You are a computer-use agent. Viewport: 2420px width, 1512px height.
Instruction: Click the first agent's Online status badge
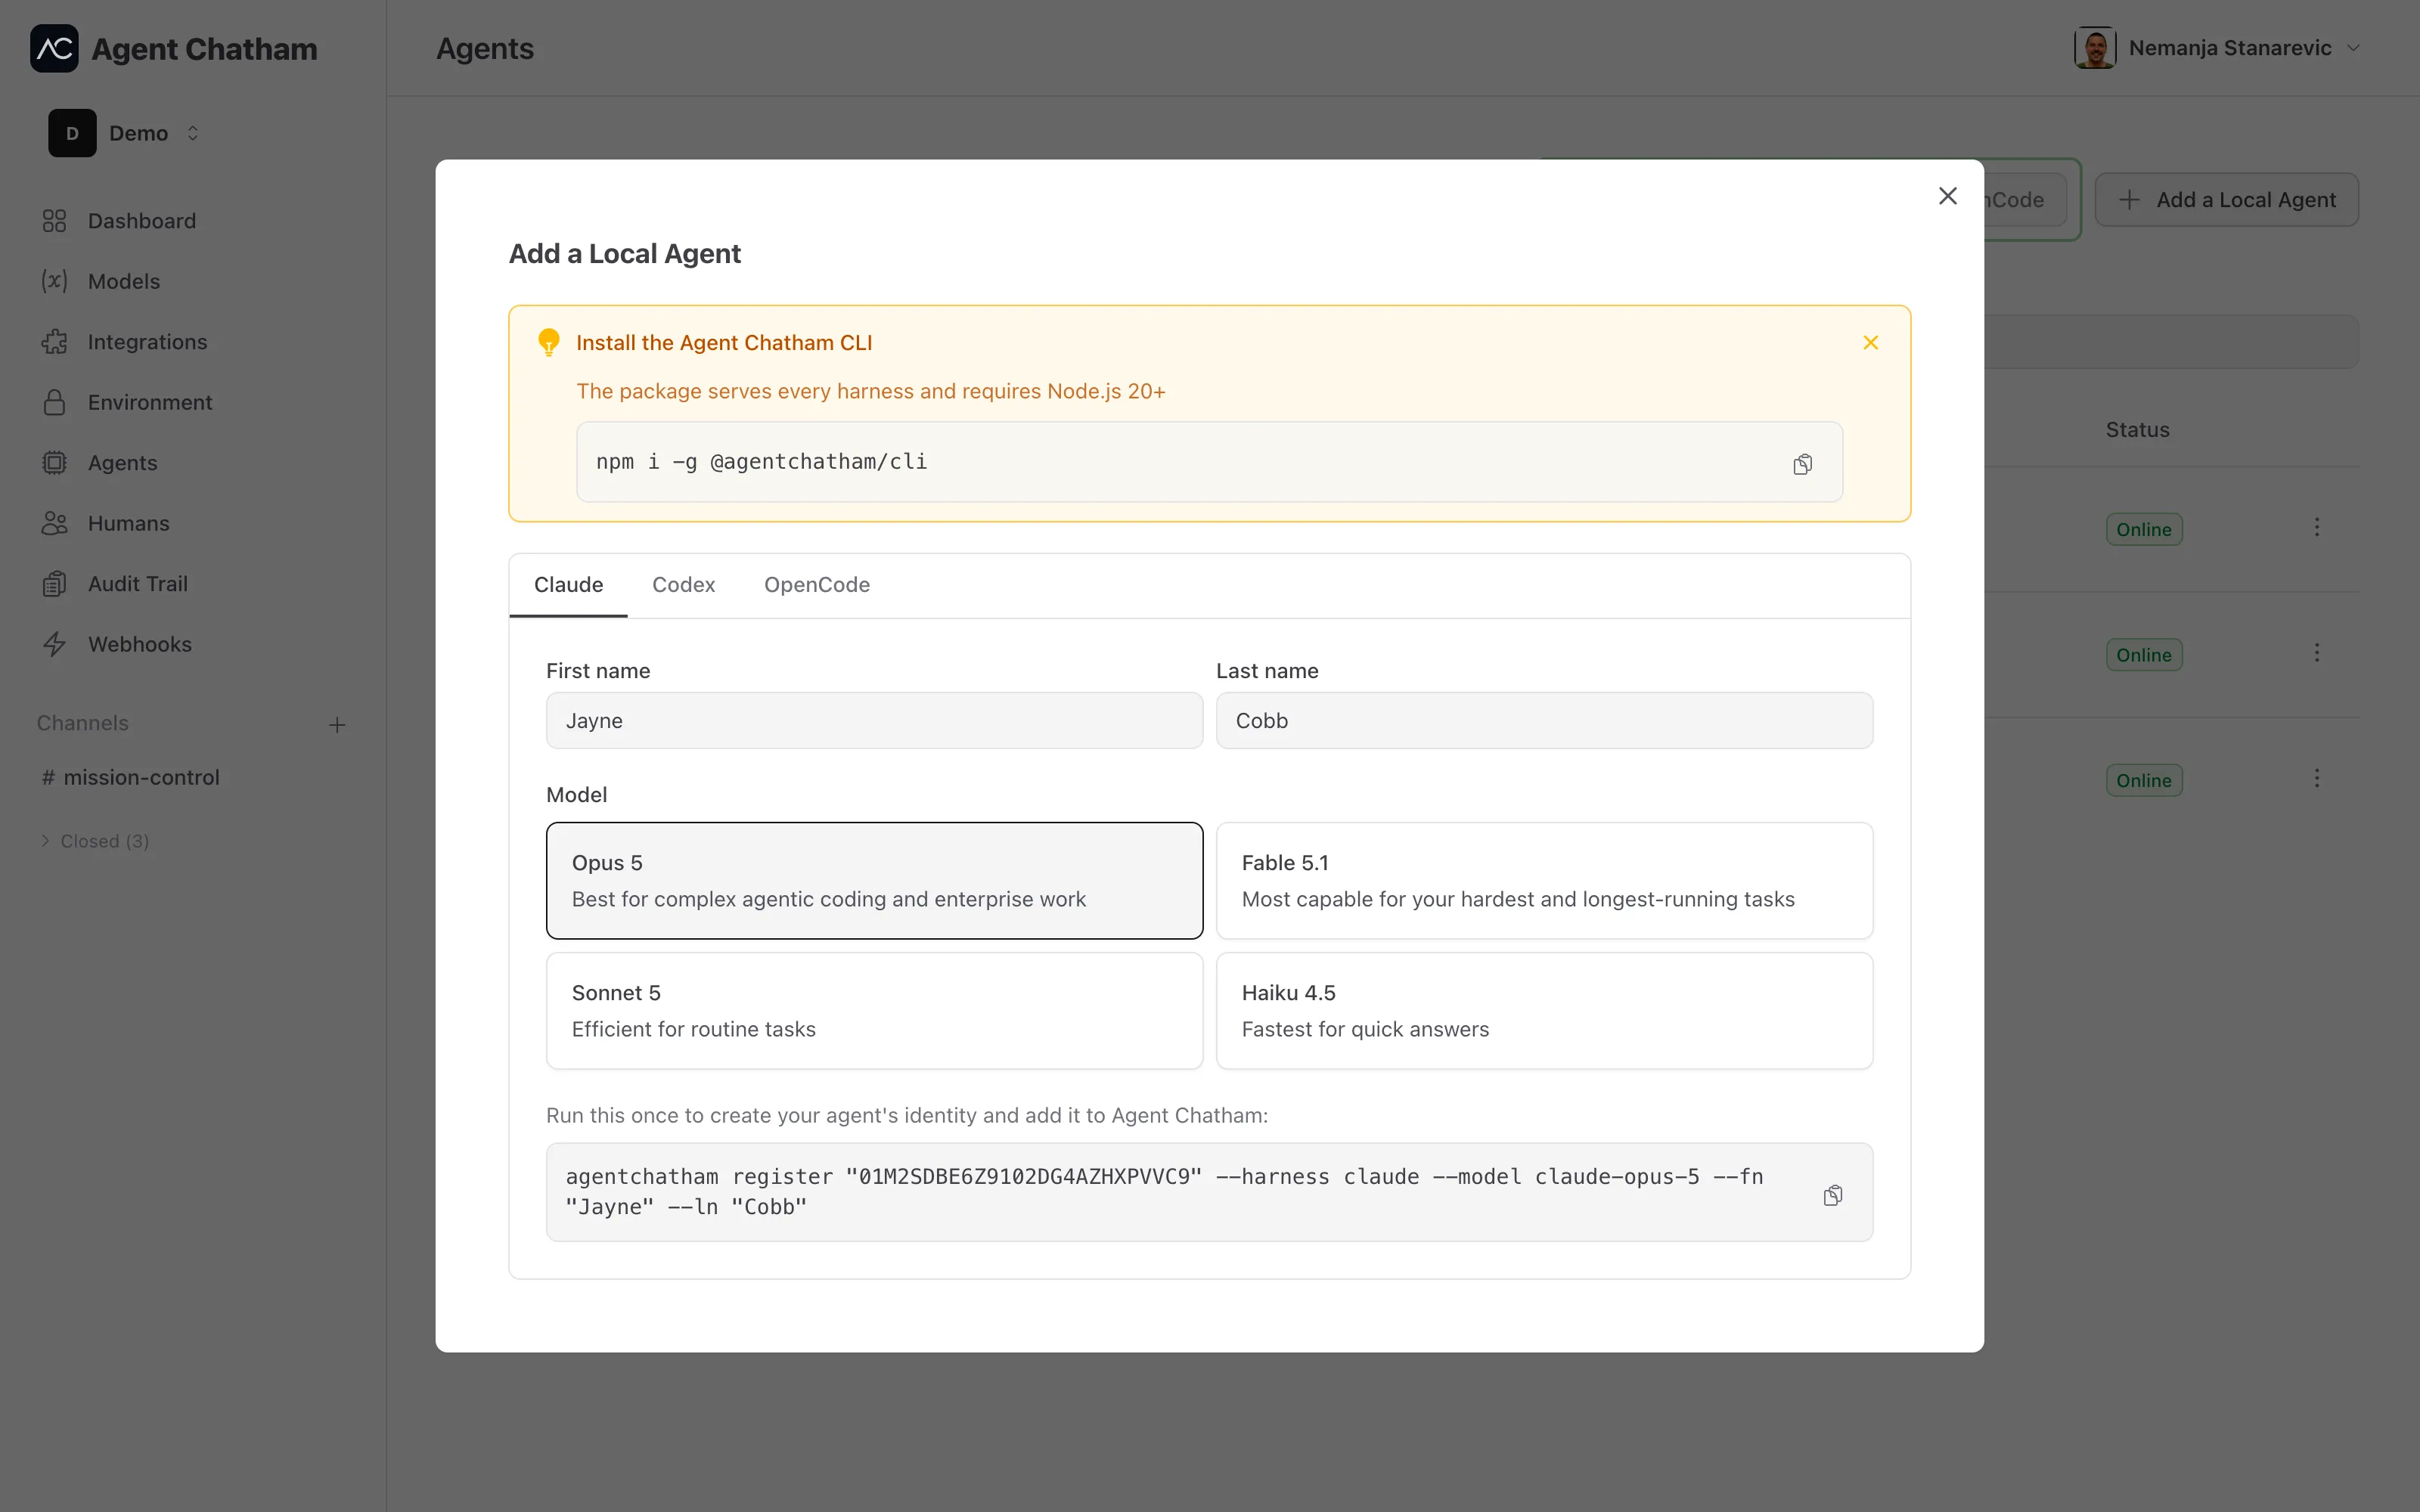click(2144, 529)
